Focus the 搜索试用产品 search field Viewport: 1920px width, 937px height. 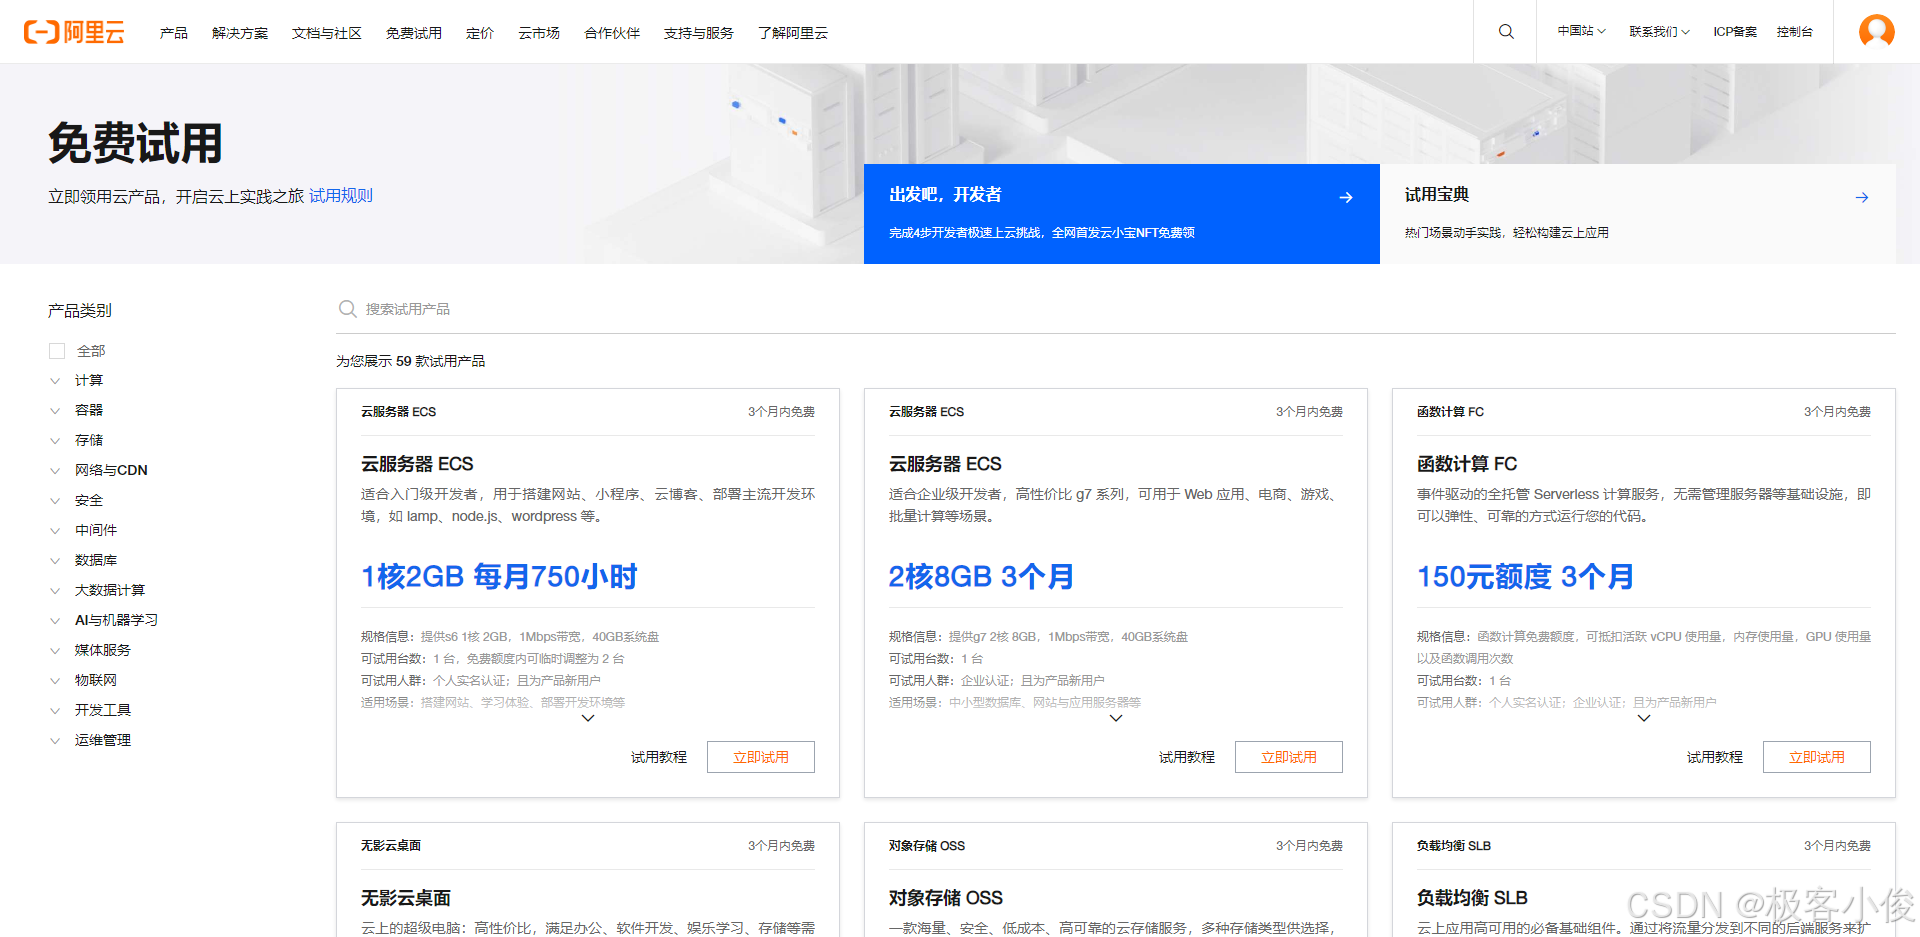click(x=1115, y=309)
